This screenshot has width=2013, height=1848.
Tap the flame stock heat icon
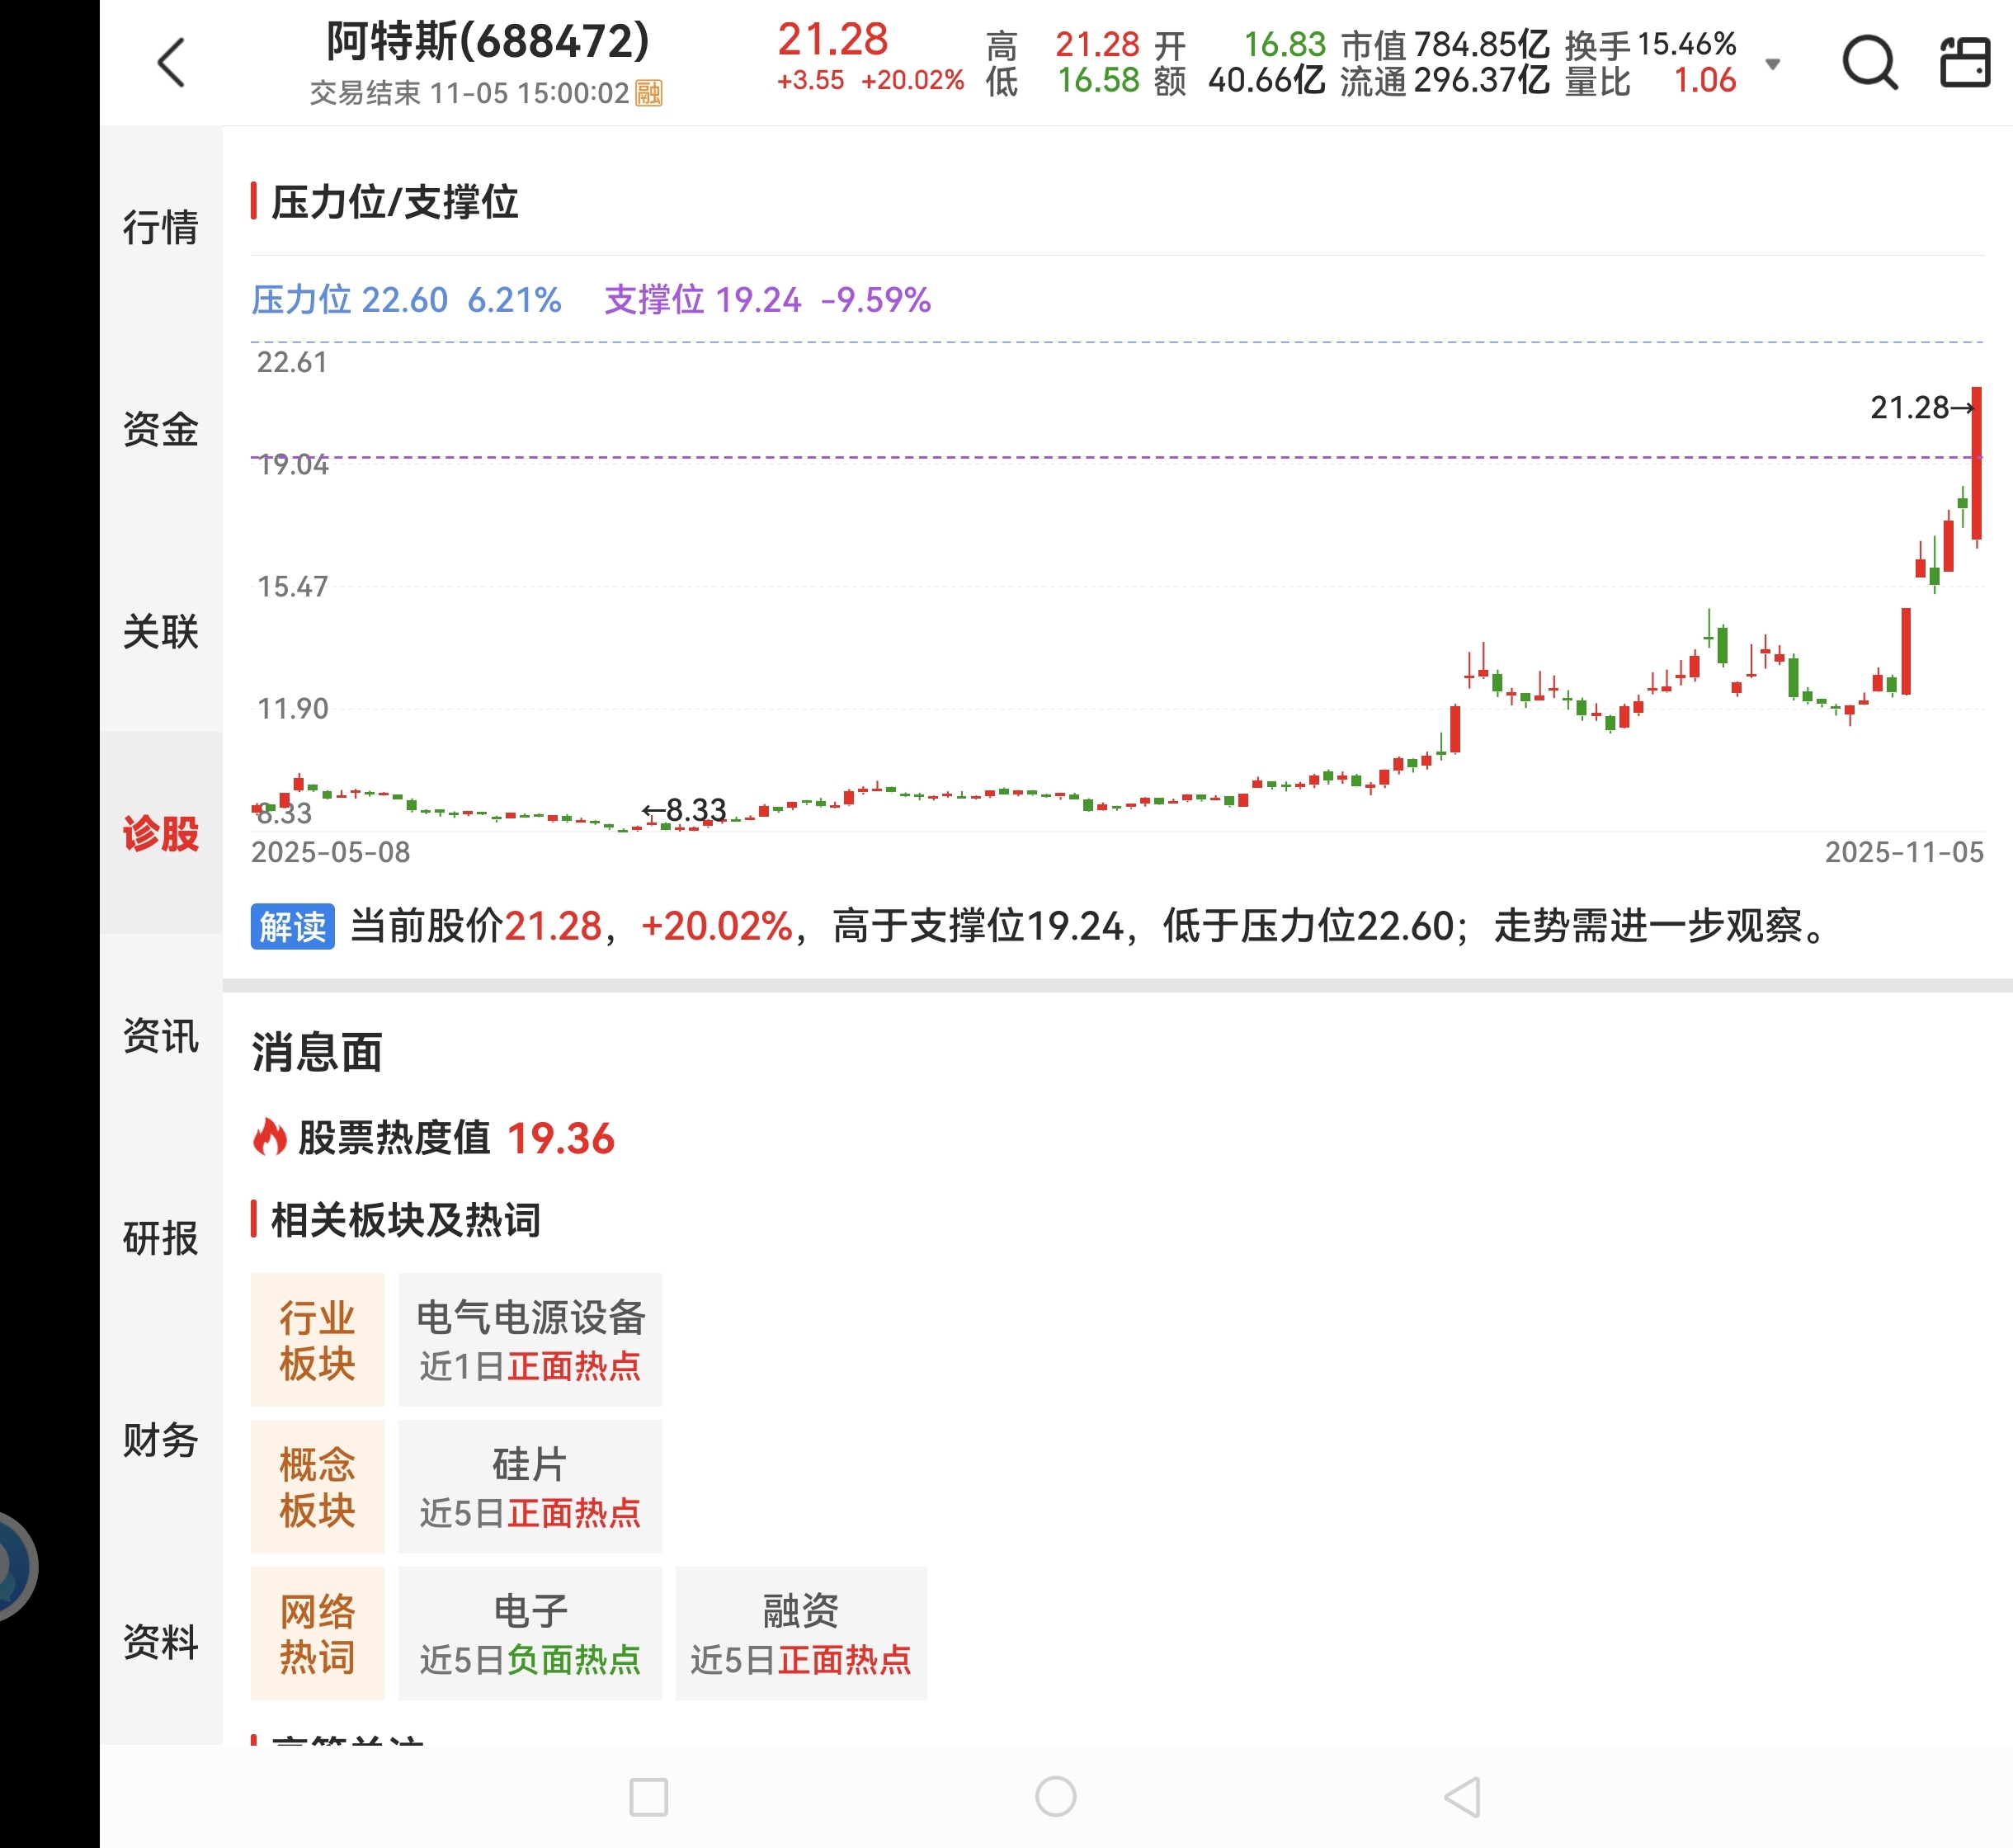pyautogui.click(x=269, y=1137)
